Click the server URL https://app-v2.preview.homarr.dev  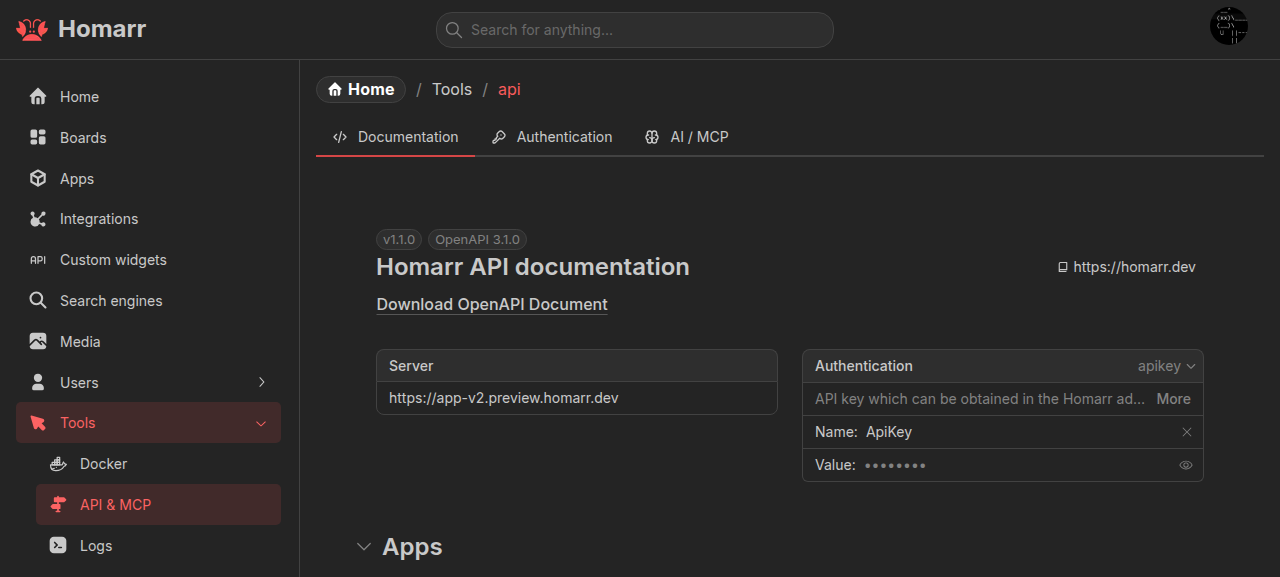tap(504, 398)
